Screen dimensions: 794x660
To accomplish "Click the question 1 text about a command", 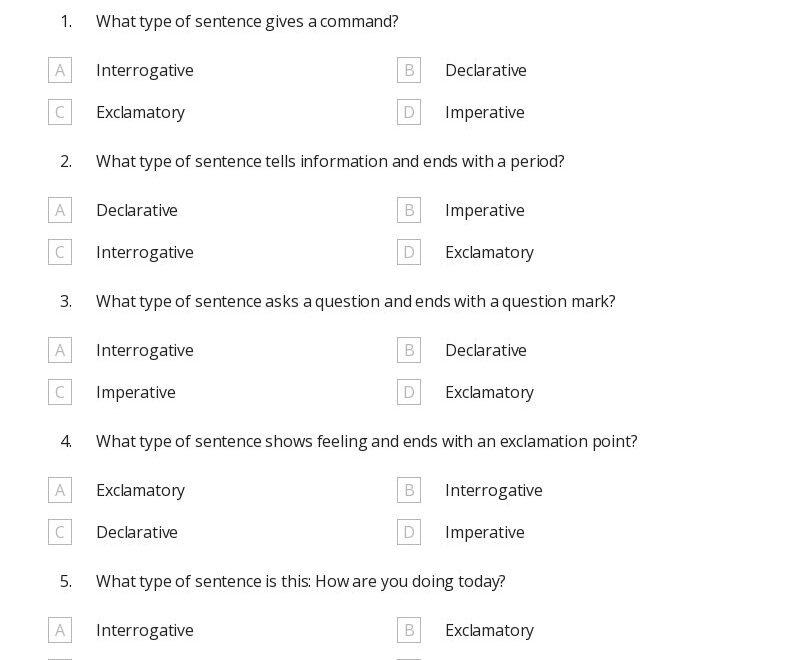I will 247,21.
